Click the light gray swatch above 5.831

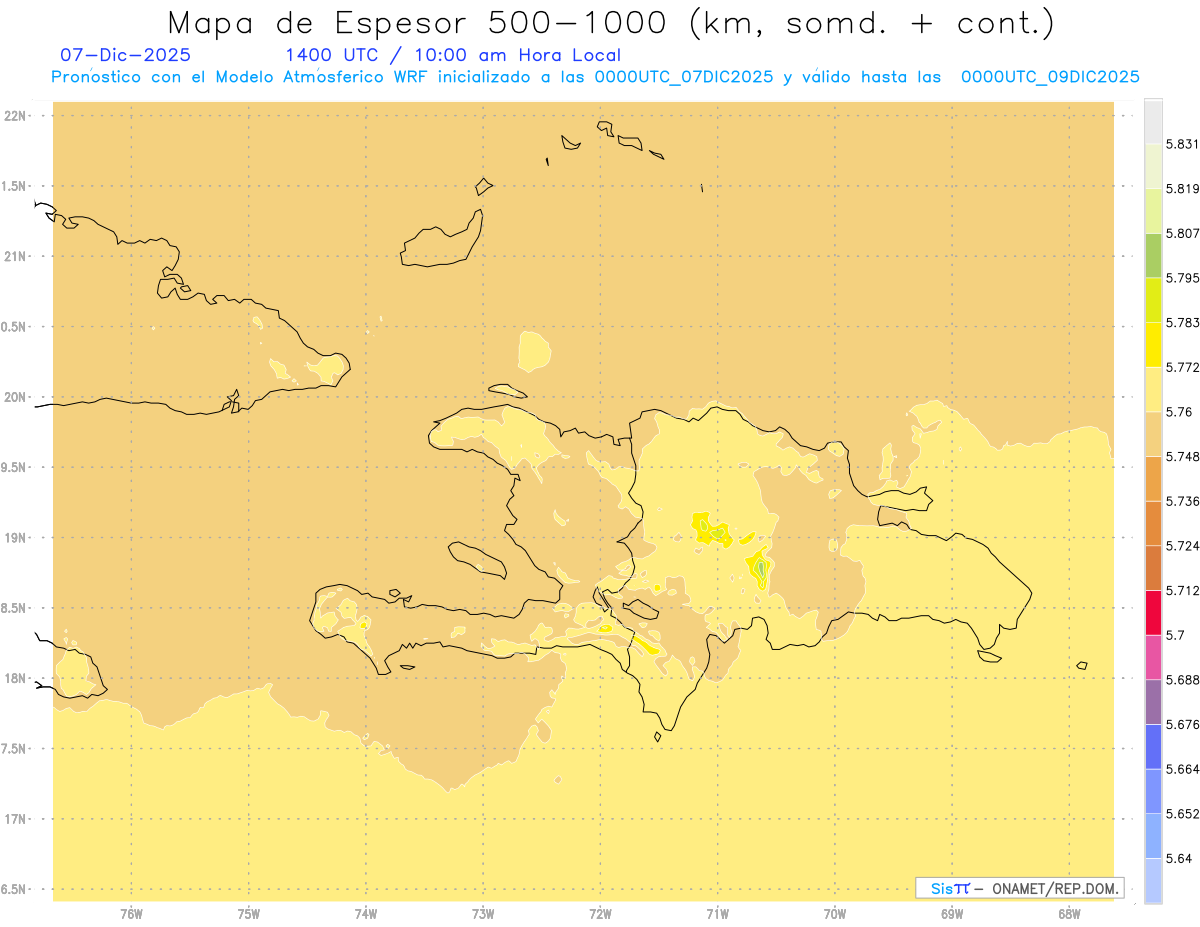coord(1153,121)
